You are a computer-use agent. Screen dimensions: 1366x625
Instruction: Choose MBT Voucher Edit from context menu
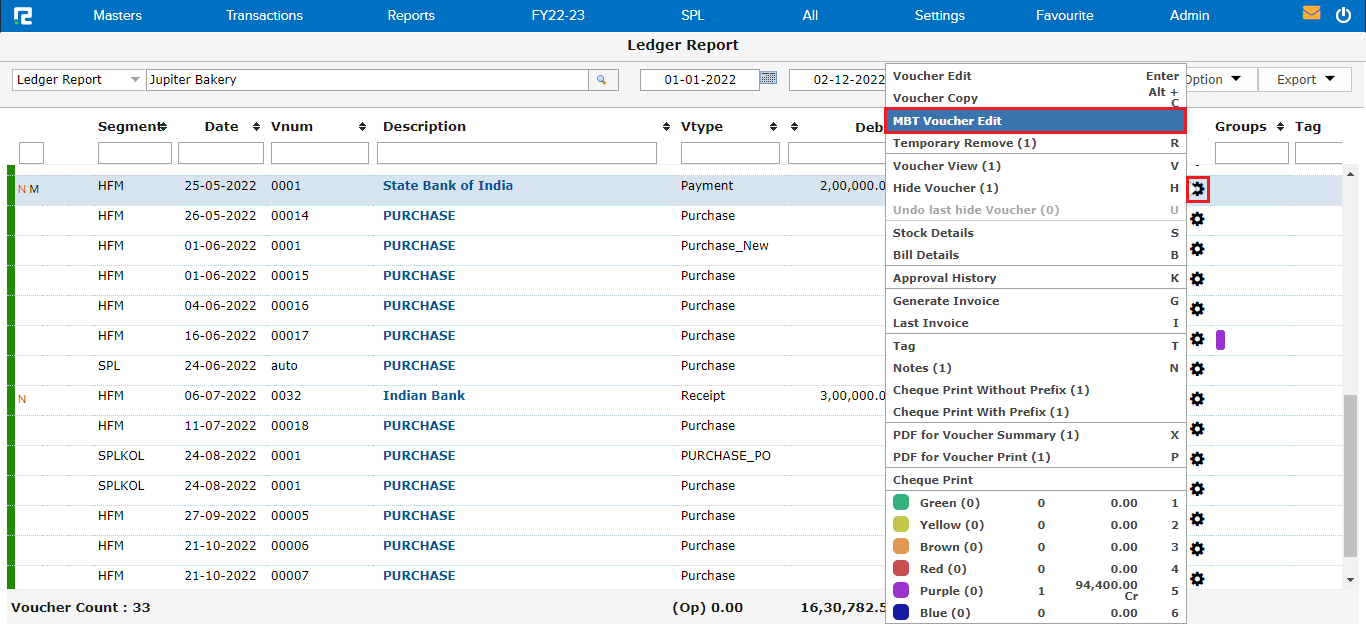point(1034,121)
